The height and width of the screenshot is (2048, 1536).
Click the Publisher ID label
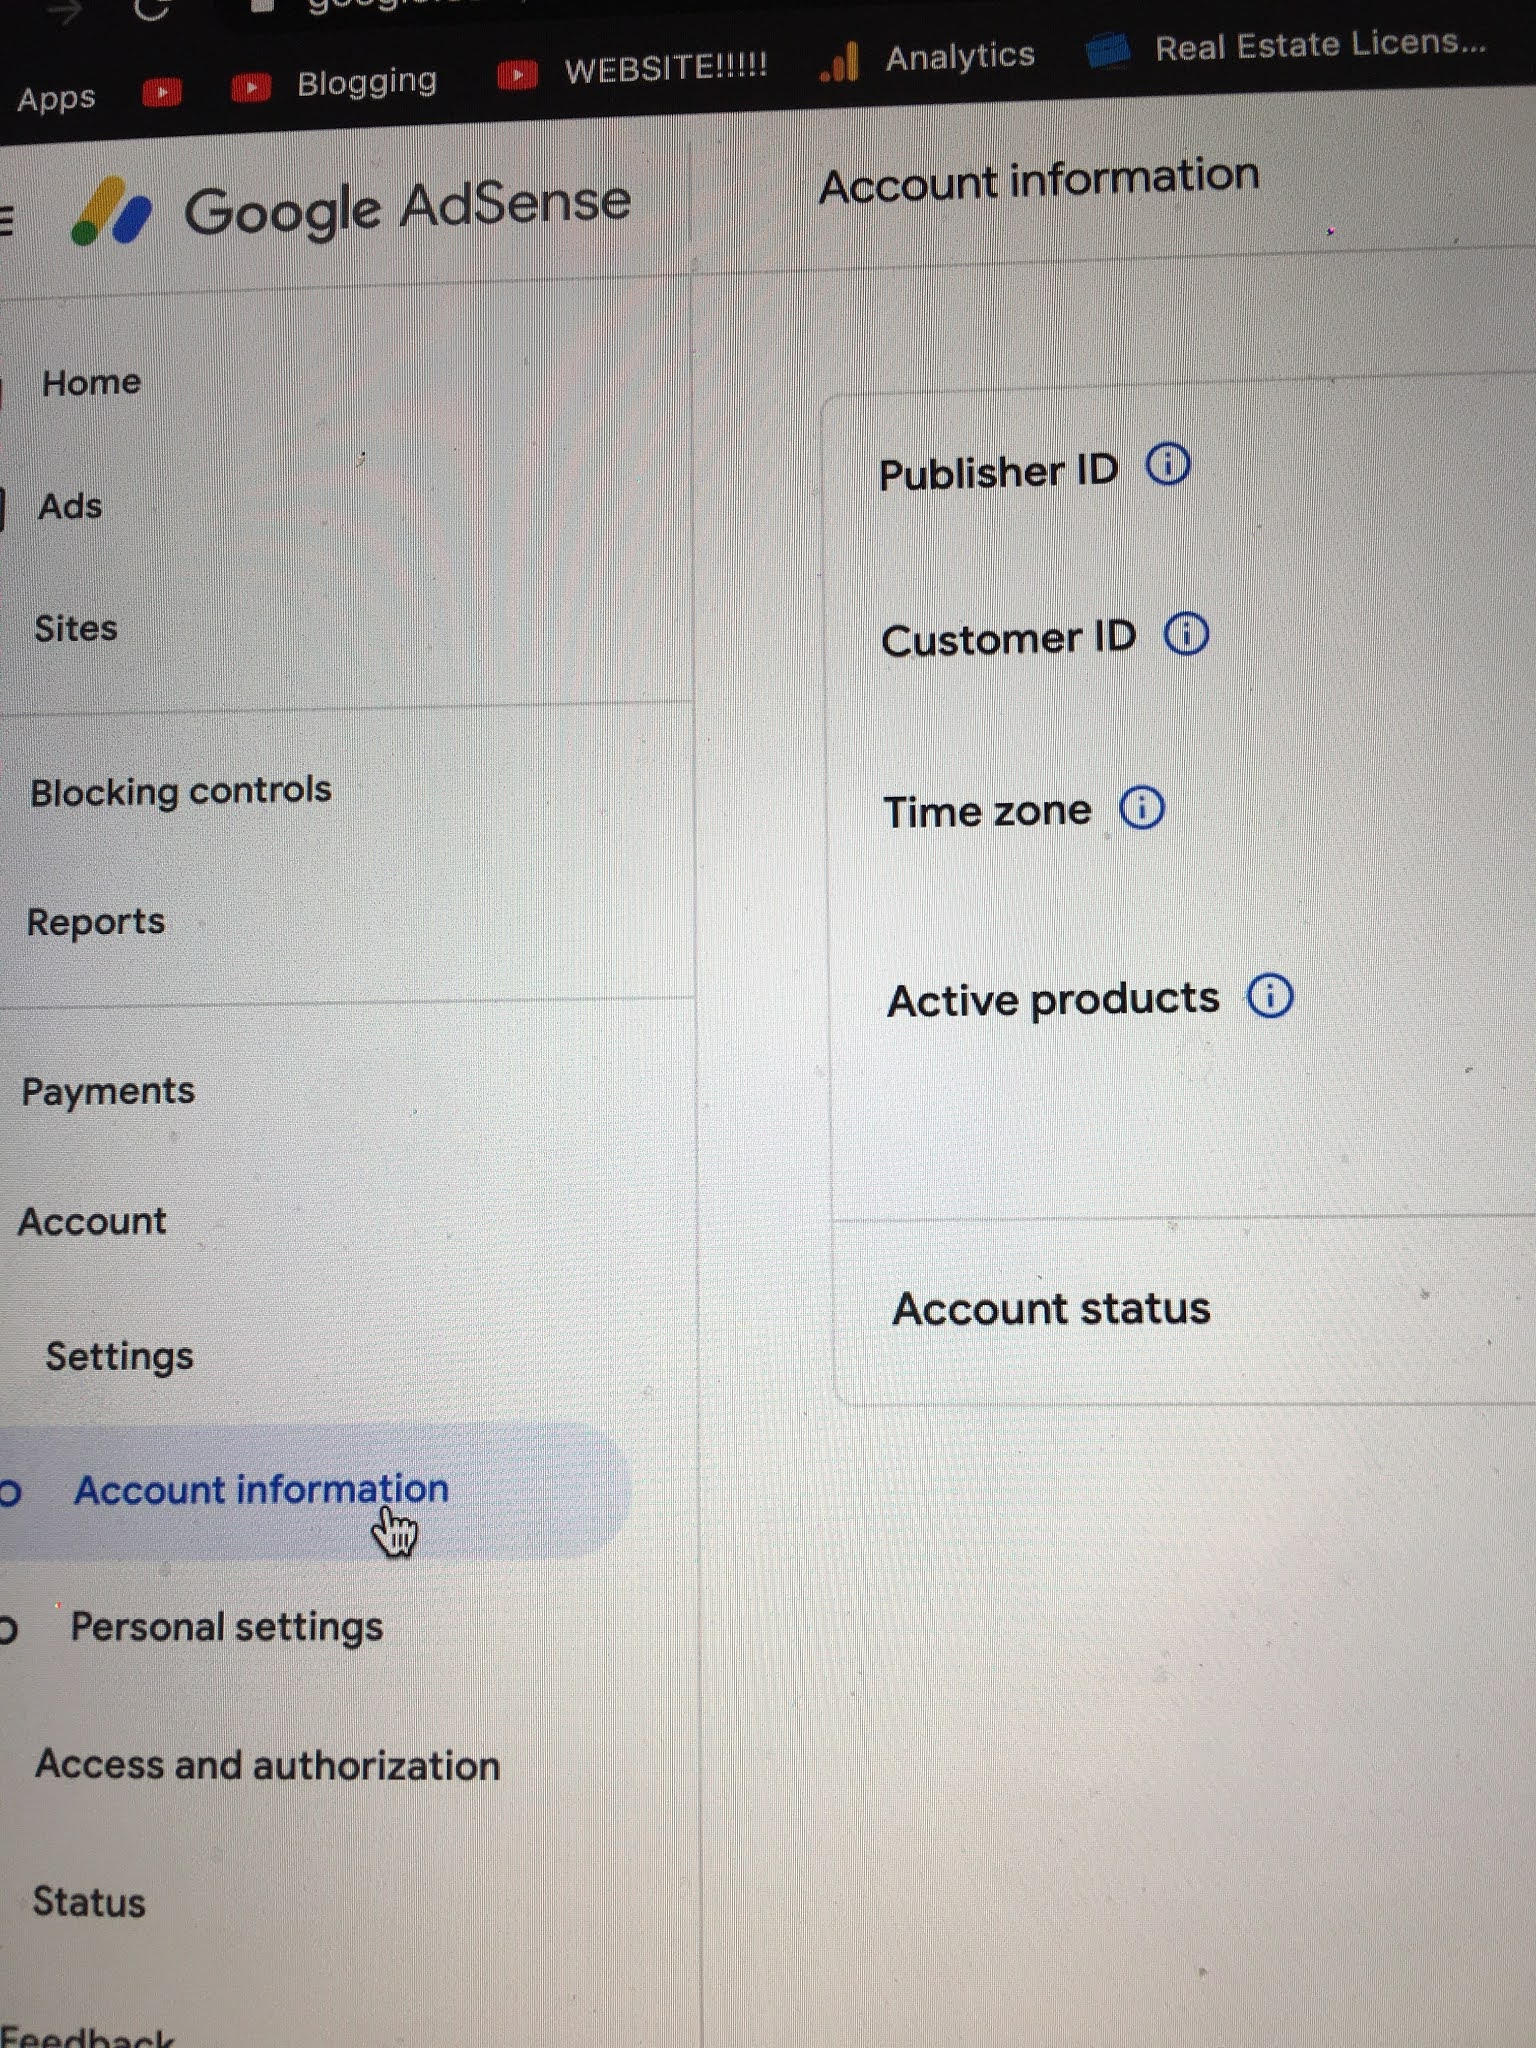(998, 472)
